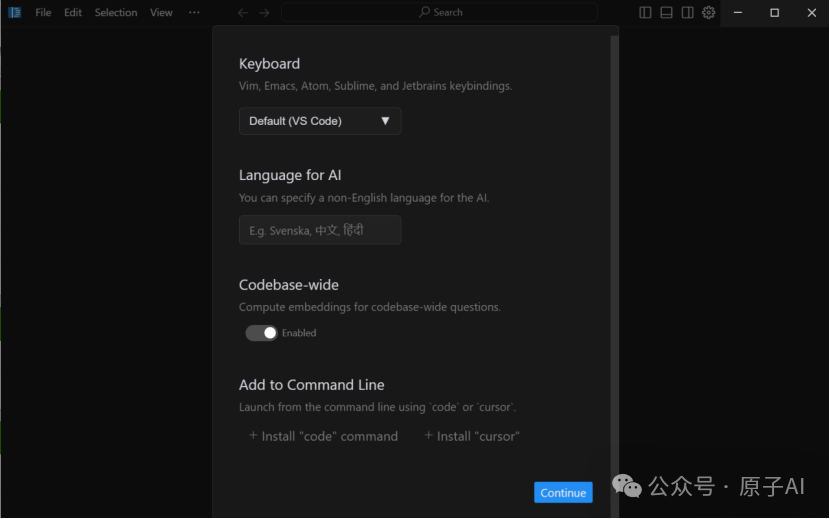Toggle the secondary sidebar layout icon
Screen dimensions: 830x519
(687, 13)
